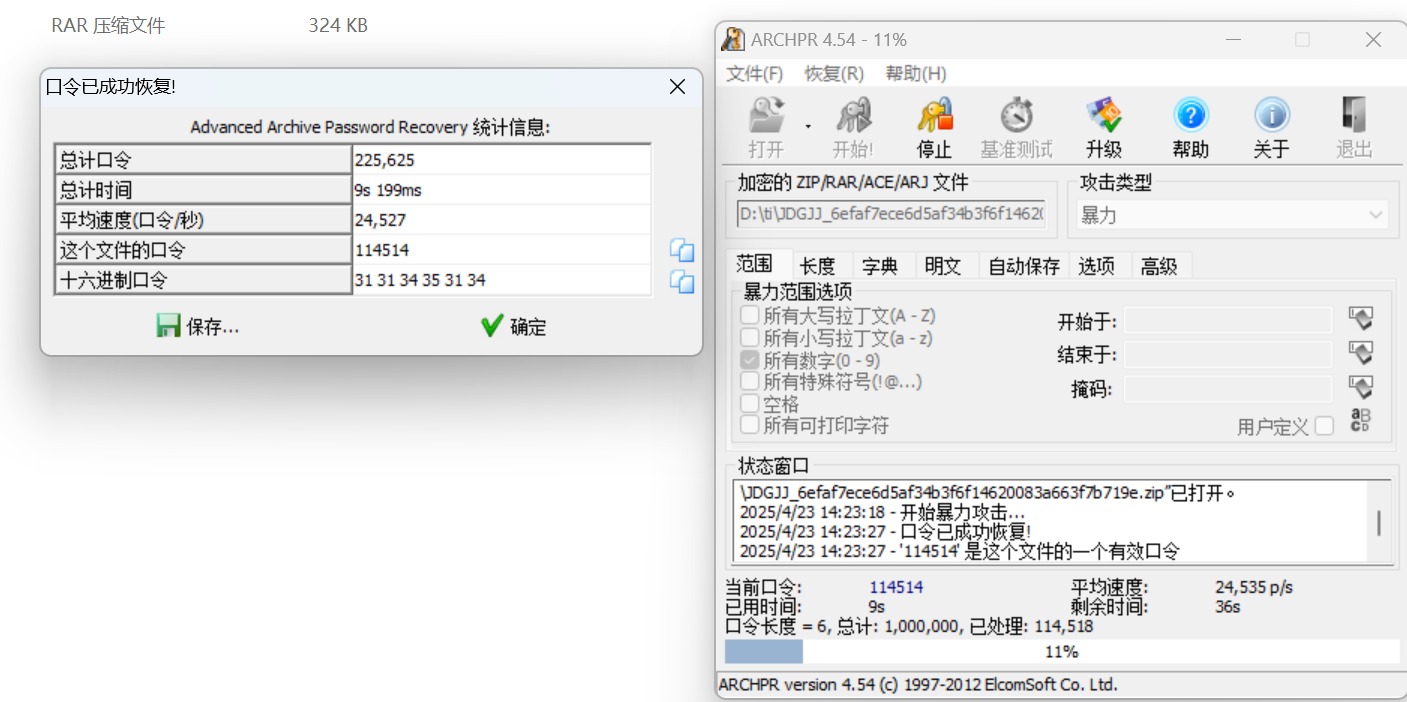Click the 开始于 input field
This screenshot has height=702, width=1407.
pos(1228,320)
